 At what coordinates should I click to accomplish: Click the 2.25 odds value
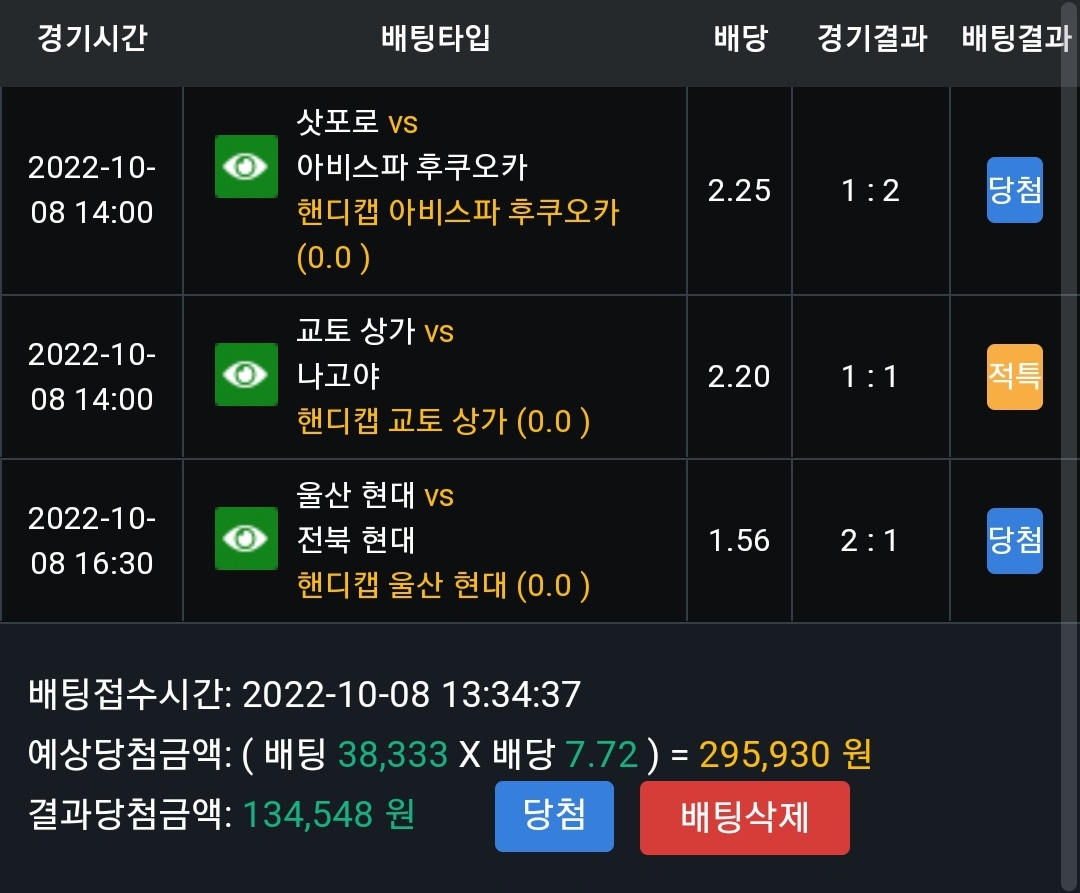pos(739,191)
